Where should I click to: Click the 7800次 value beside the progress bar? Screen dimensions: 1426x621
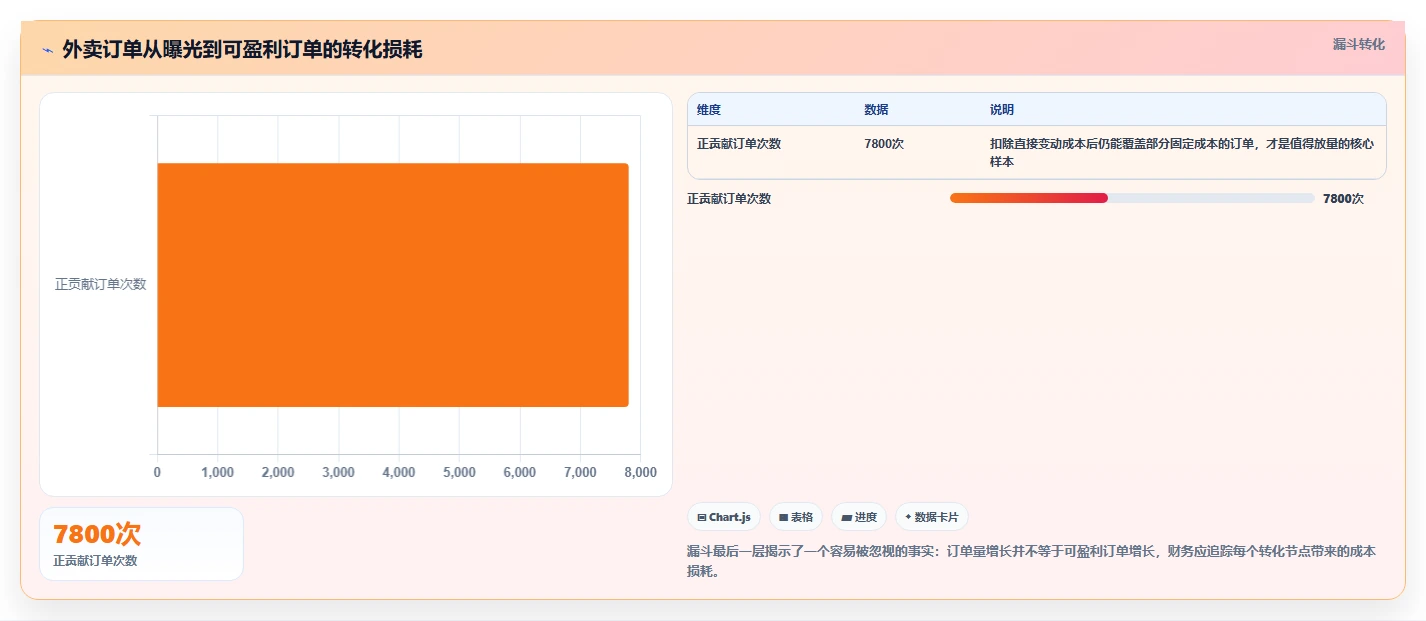[x=1343, y=199]
